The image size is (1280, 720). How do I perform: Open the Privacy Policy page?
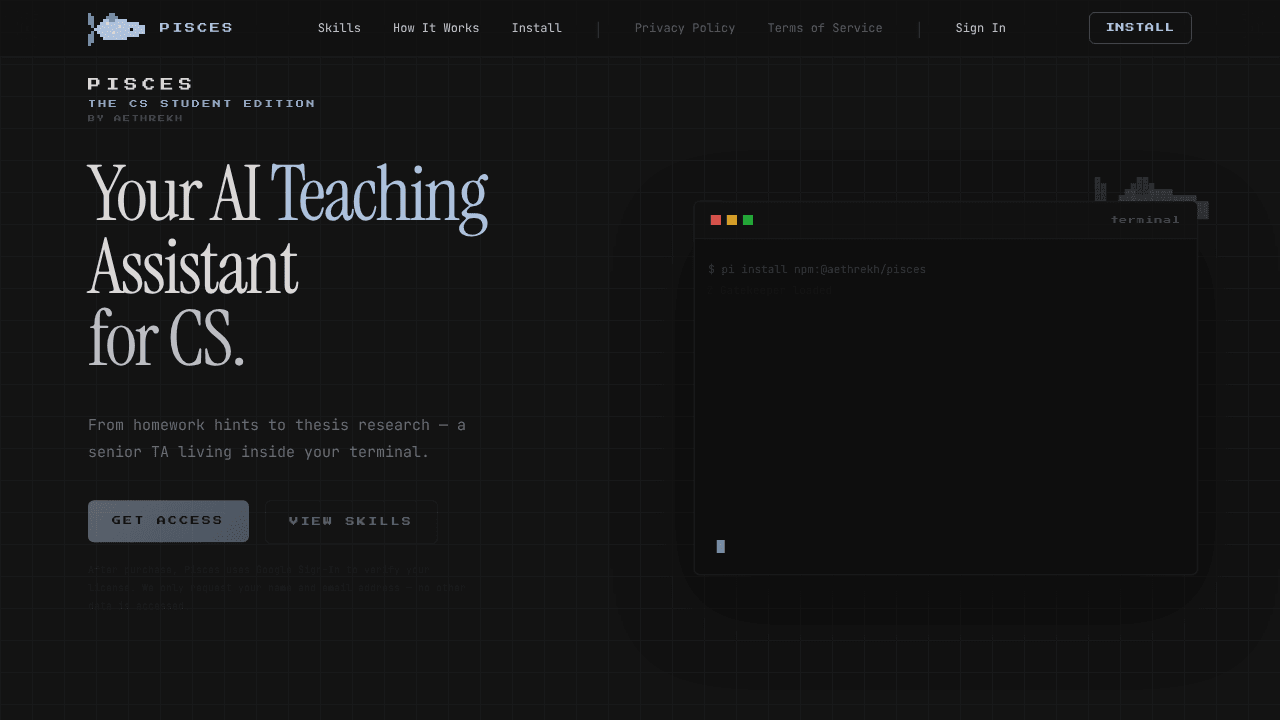685,28
